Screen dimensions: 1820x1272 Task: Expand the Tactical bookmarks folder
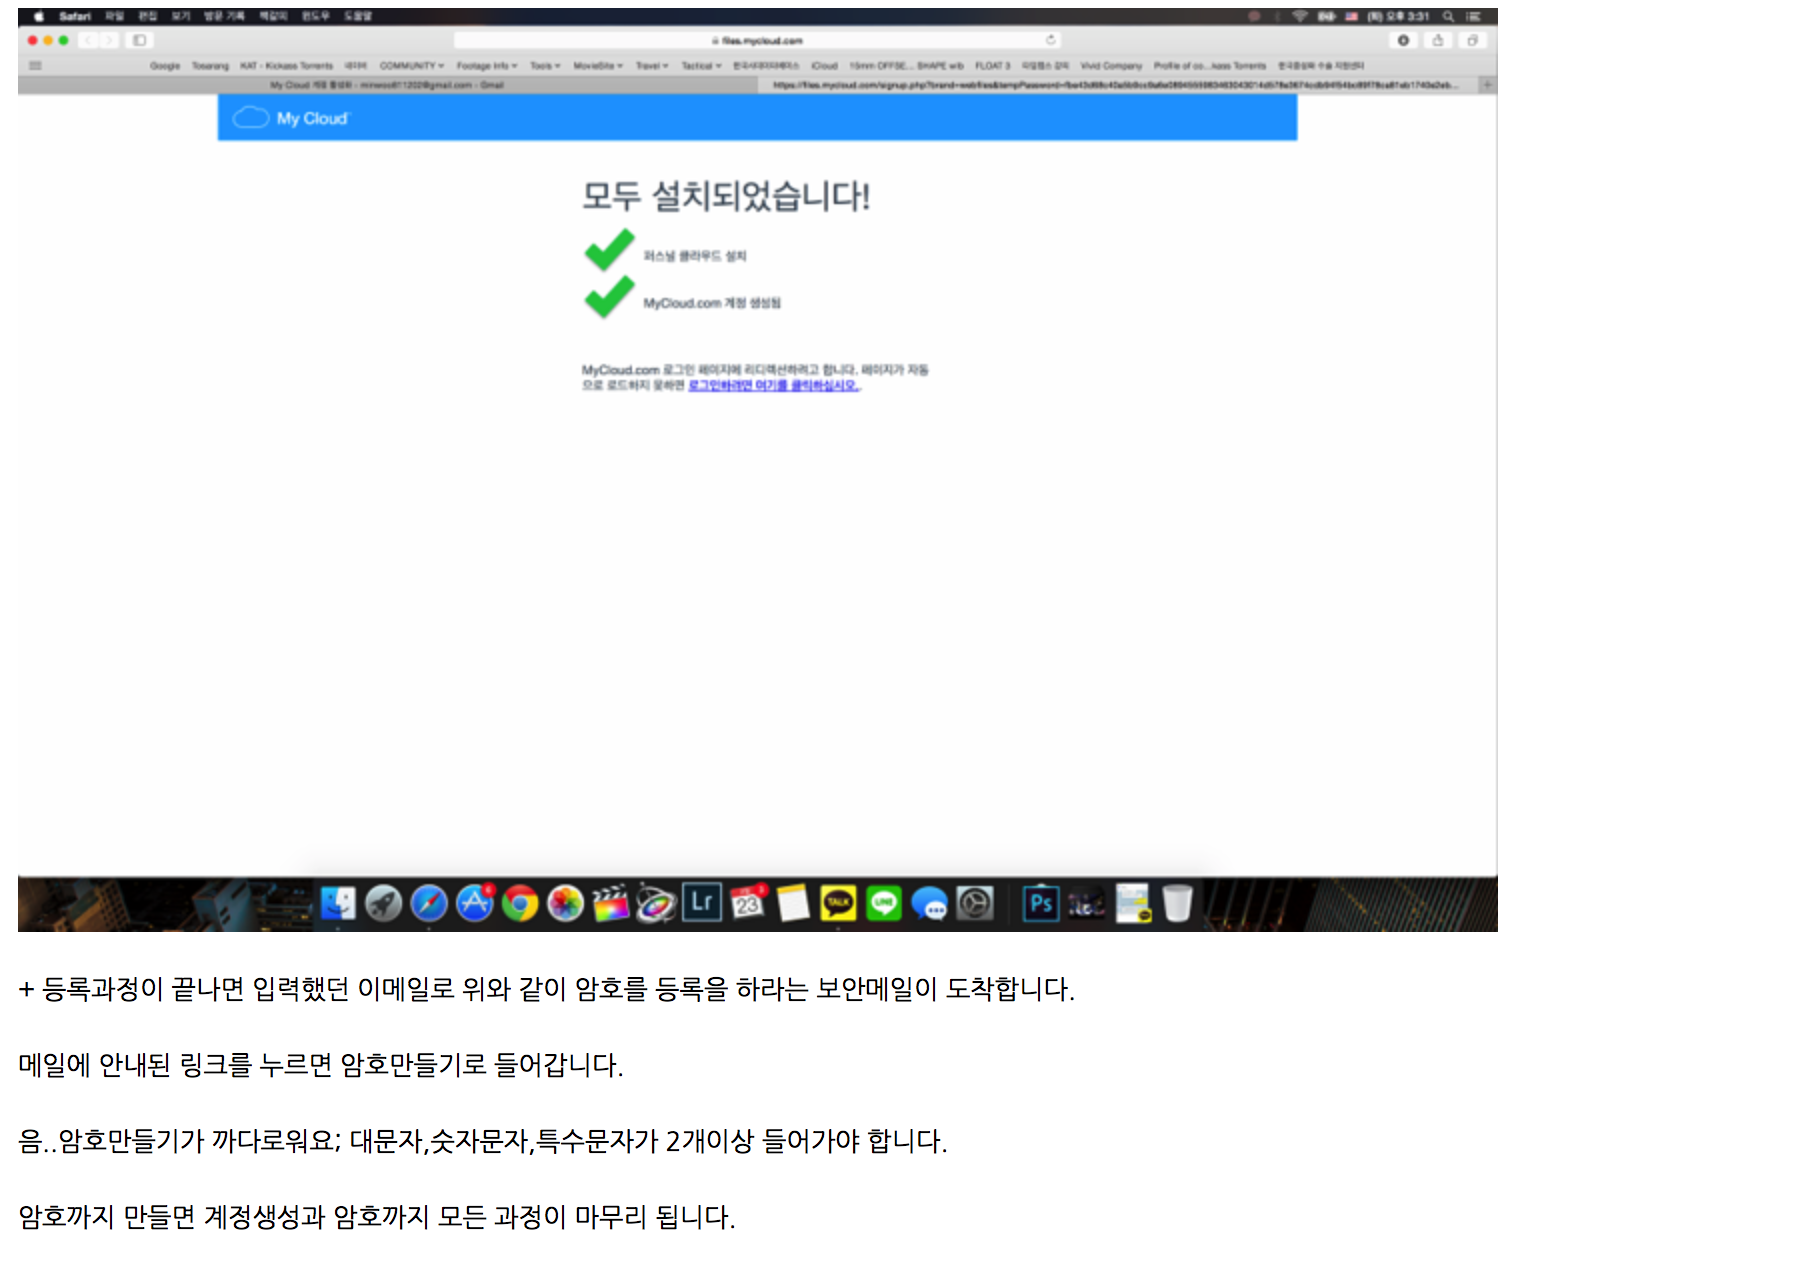[x=701, y=66]
